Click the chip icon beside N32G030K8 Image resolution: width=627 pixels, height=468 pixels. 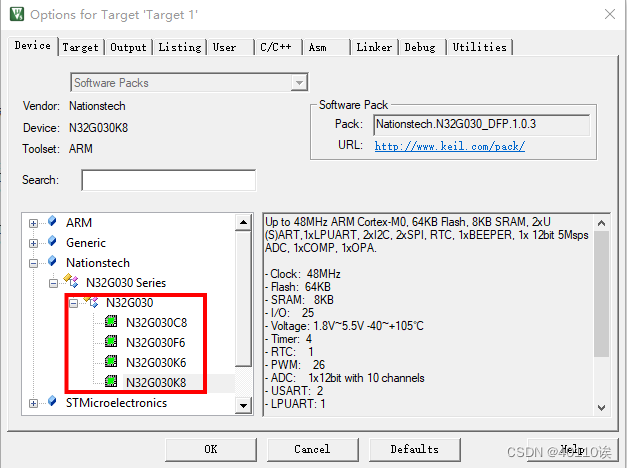(x=111, y=381)
